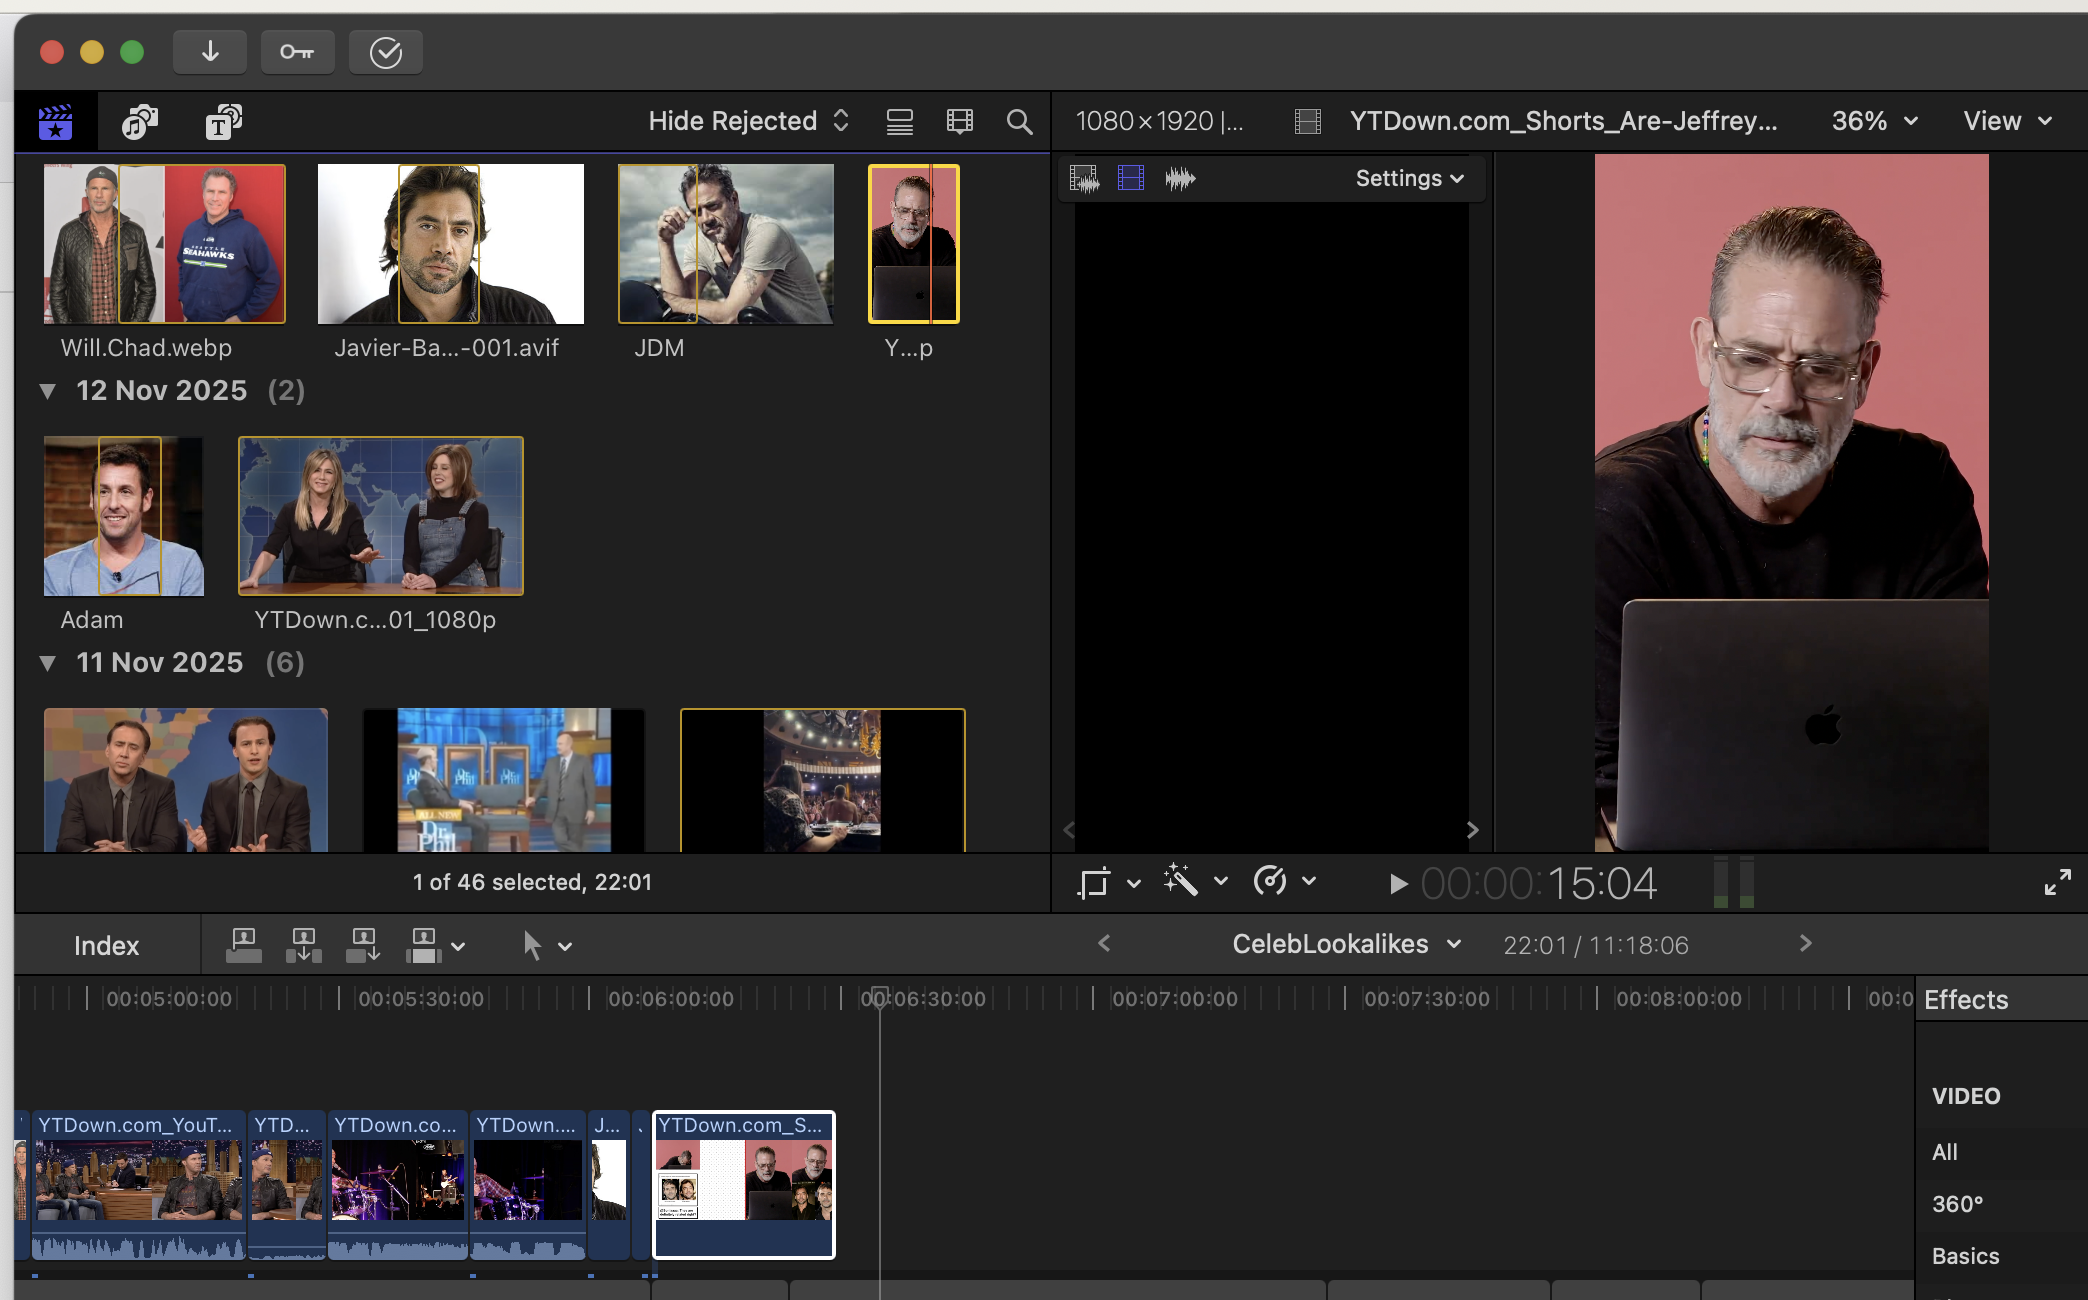Open the Photos and Audio sidebar
This screenshot has height=1300, width=2088.
click(x=140, y=122)
